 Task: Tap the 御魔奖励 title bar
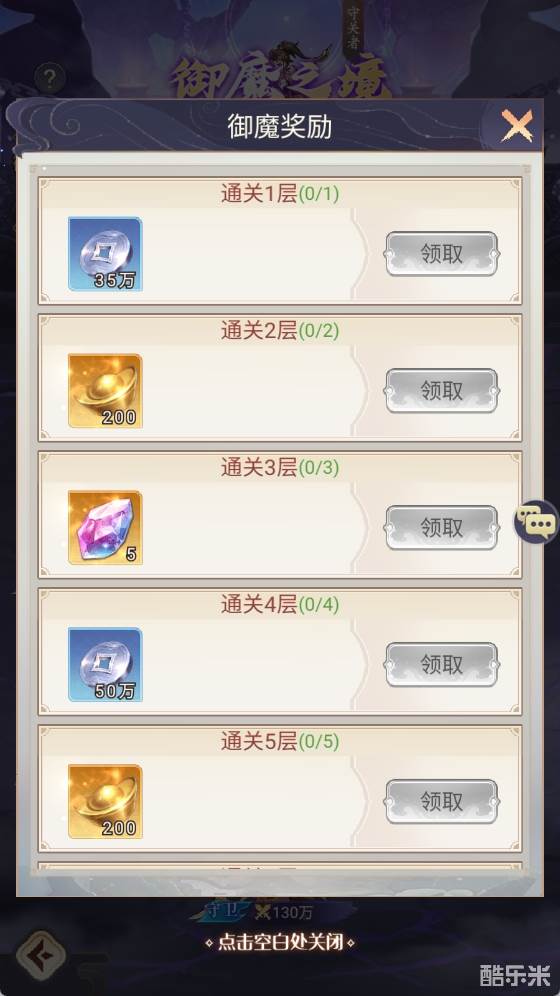[x=280, y=126]
